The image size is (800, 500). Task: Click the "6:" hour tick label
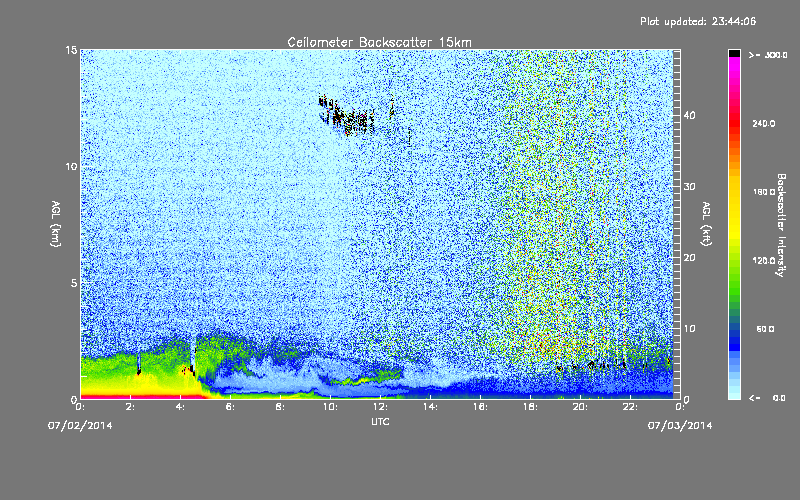click(x=230, y=407)
